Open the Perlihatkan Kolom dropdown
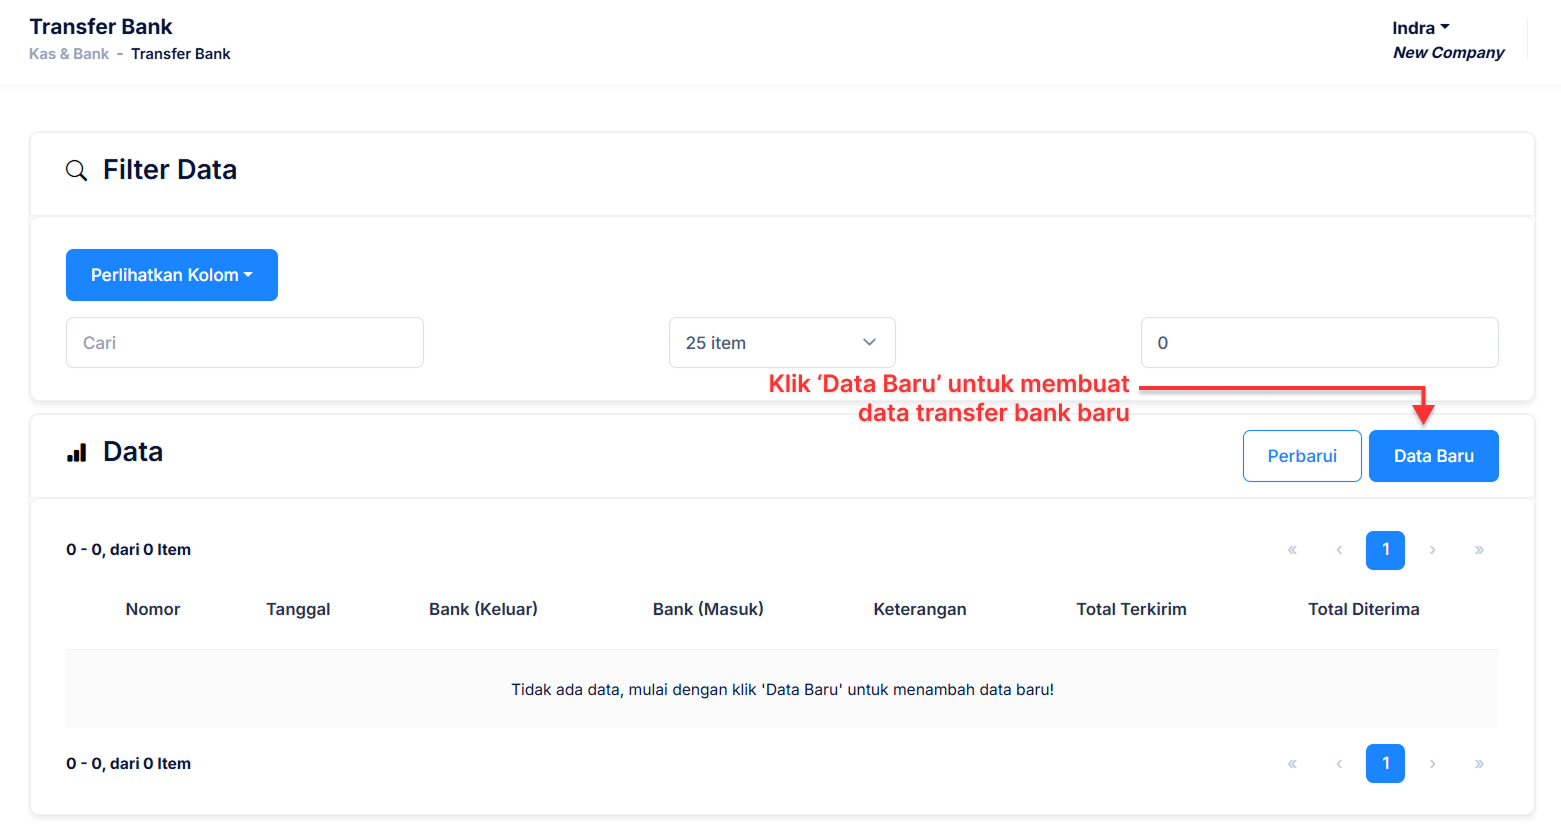This screenshot has height=828, width=1561. pos(172,275)
